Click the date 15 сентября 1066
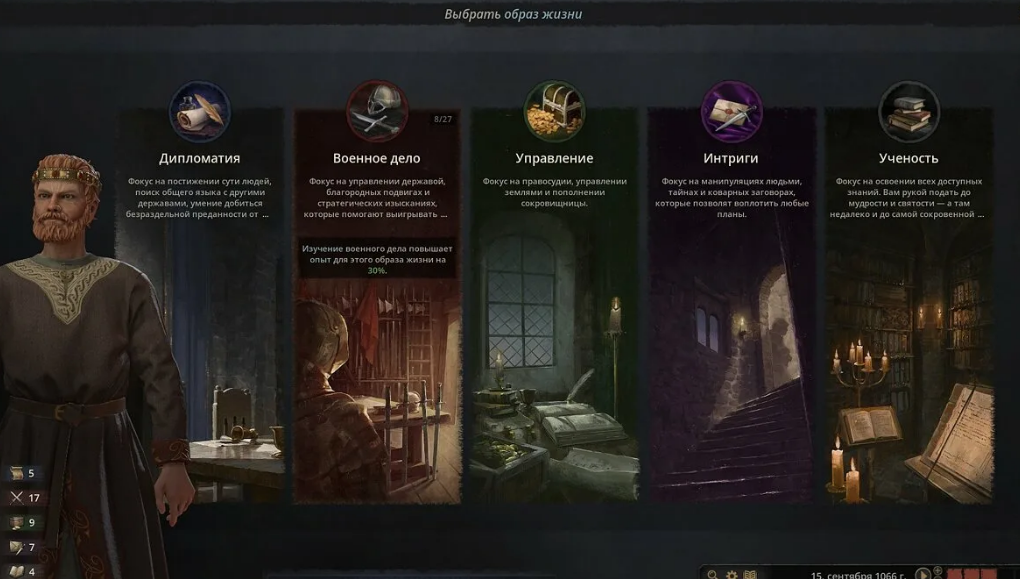This screenshot has height=579, width=1020. click(x=858, y=575)
